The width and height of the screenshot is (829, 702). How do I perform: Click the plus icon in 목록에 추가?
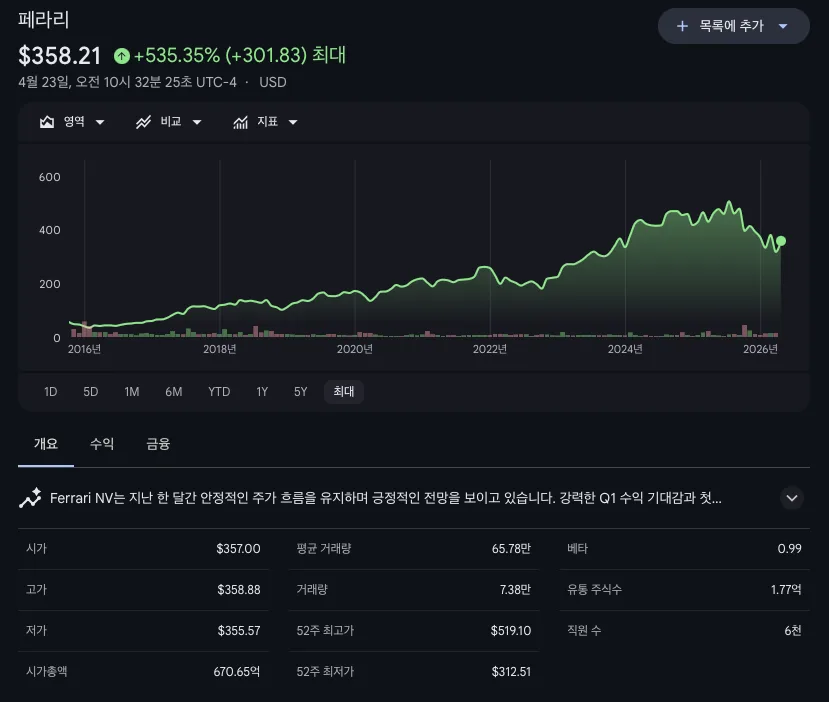tap(682, 26)
